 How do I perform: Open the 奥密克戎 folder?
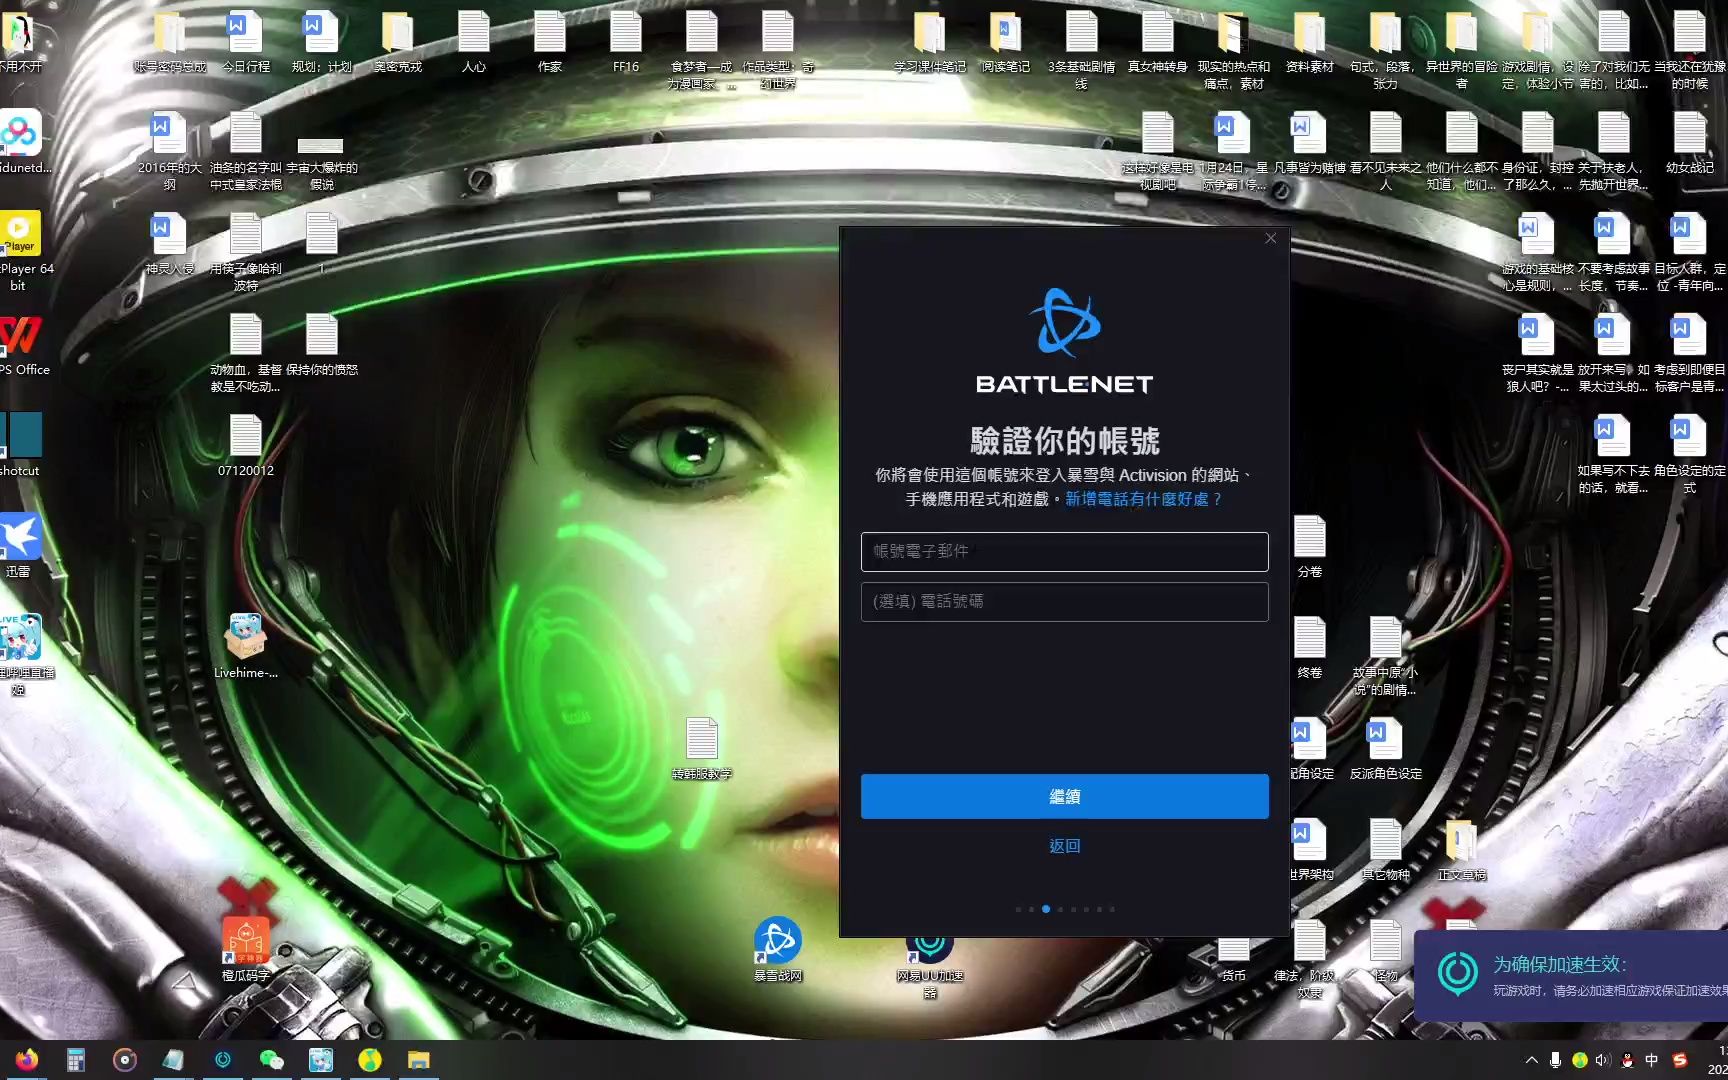(398, 42)
